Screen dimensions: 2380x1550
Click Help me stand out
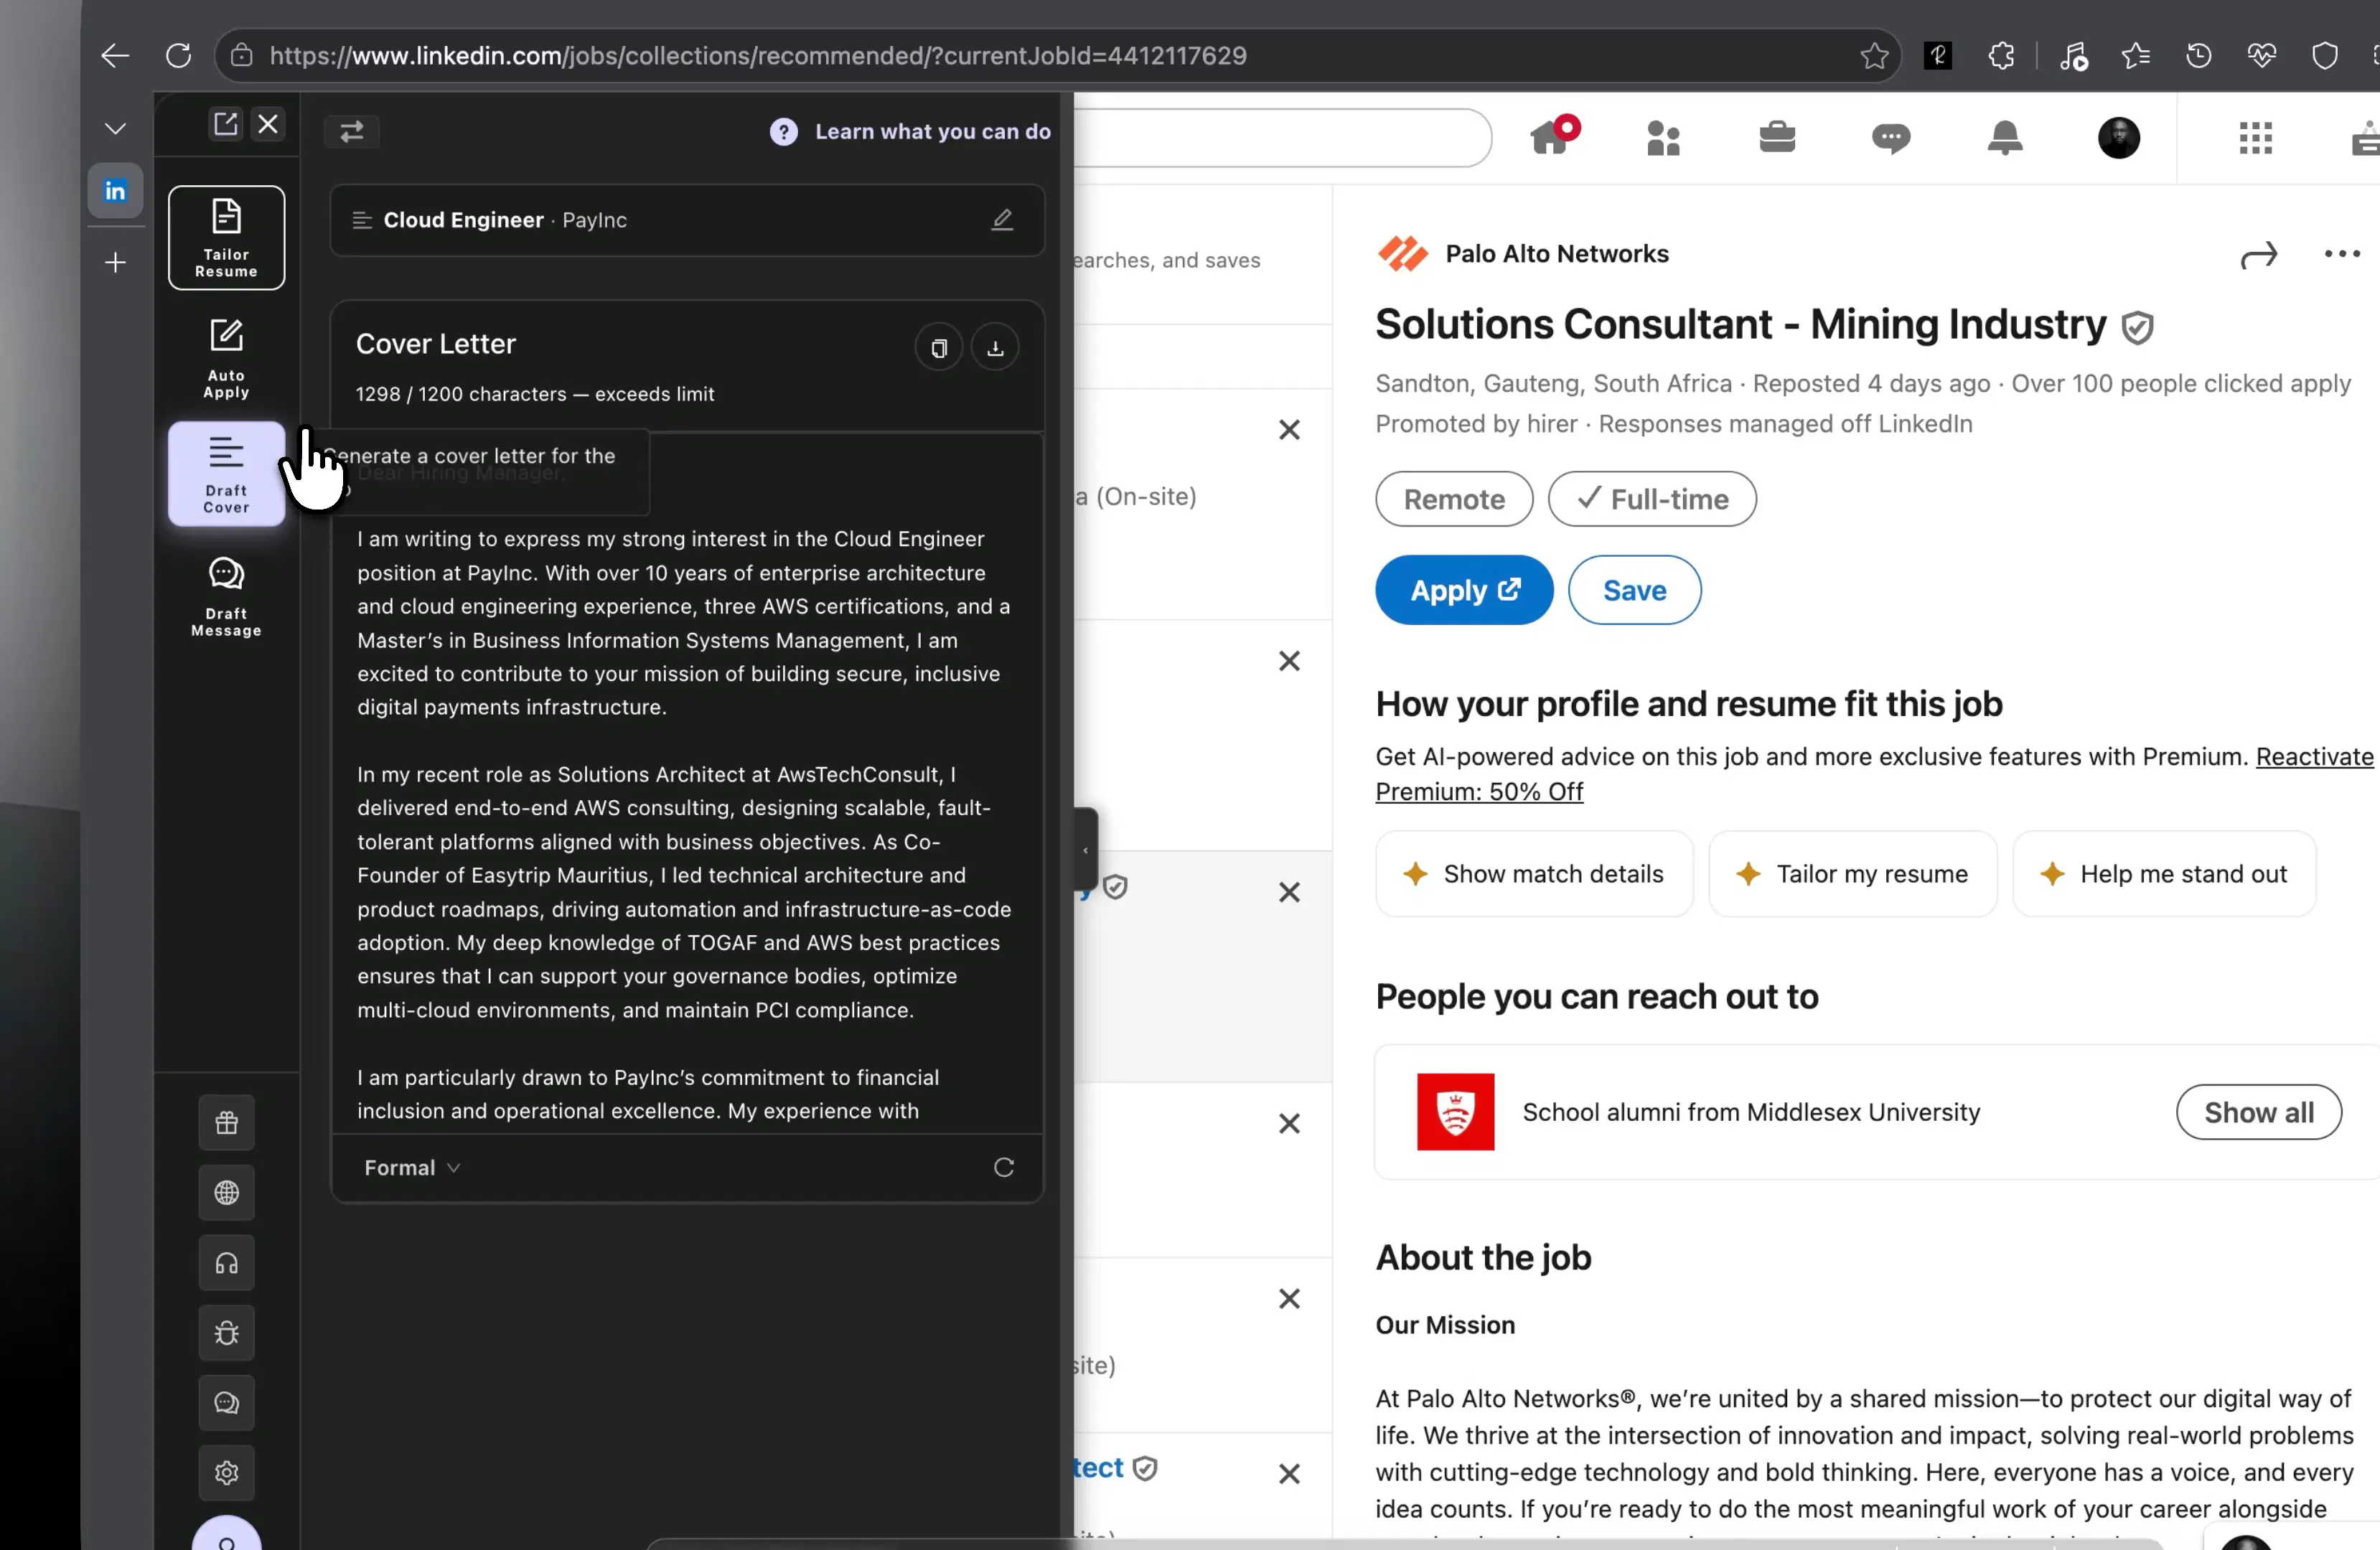[2164, 874]
